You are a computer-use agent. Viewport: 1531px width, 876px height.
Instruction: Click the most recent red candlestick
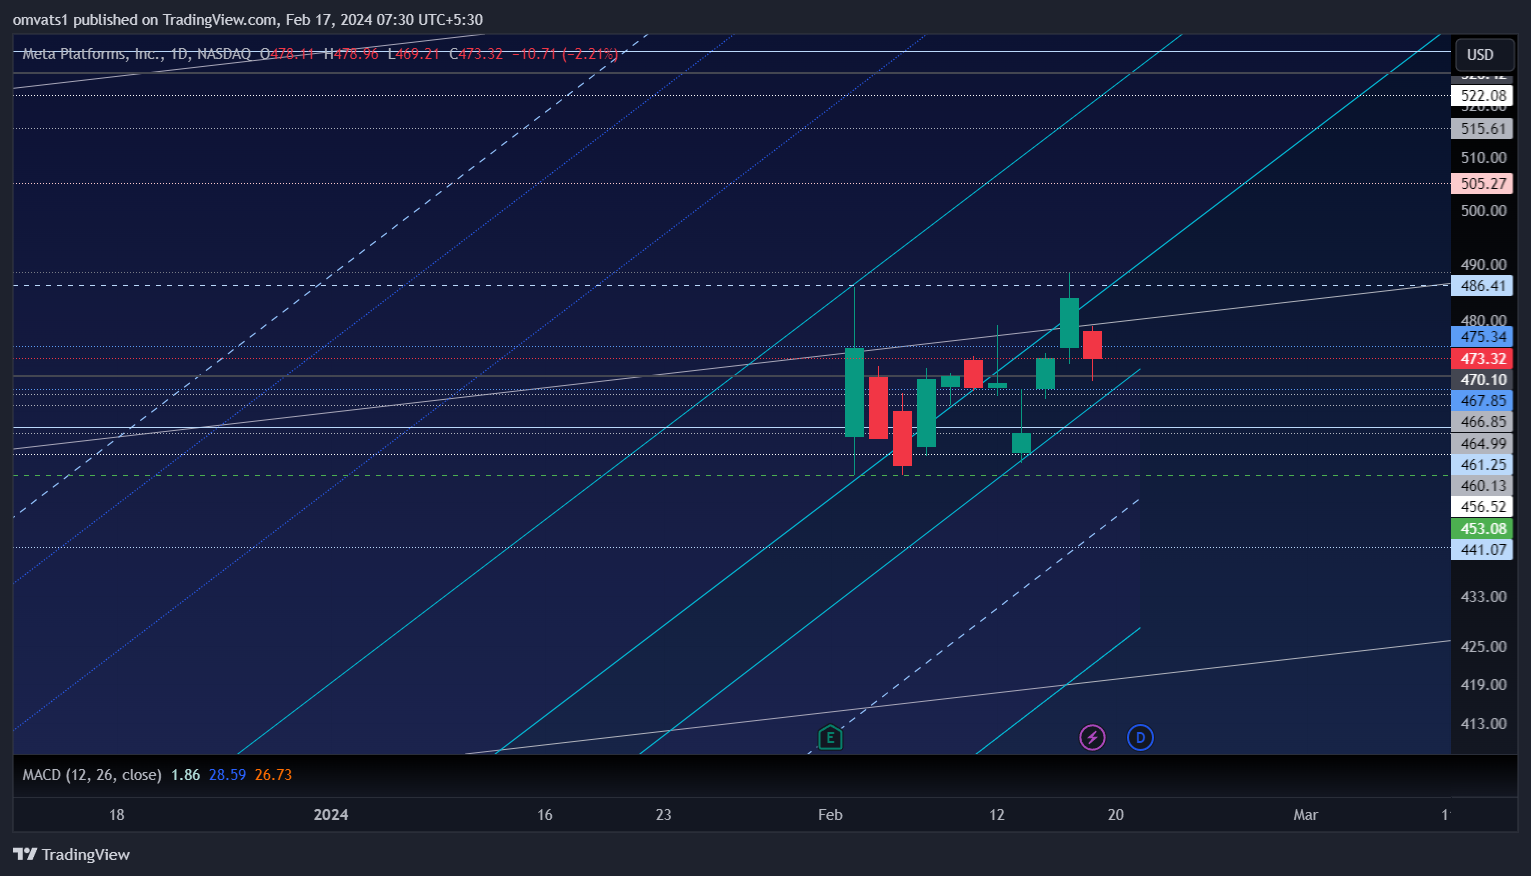click(x=1092, y=345)
